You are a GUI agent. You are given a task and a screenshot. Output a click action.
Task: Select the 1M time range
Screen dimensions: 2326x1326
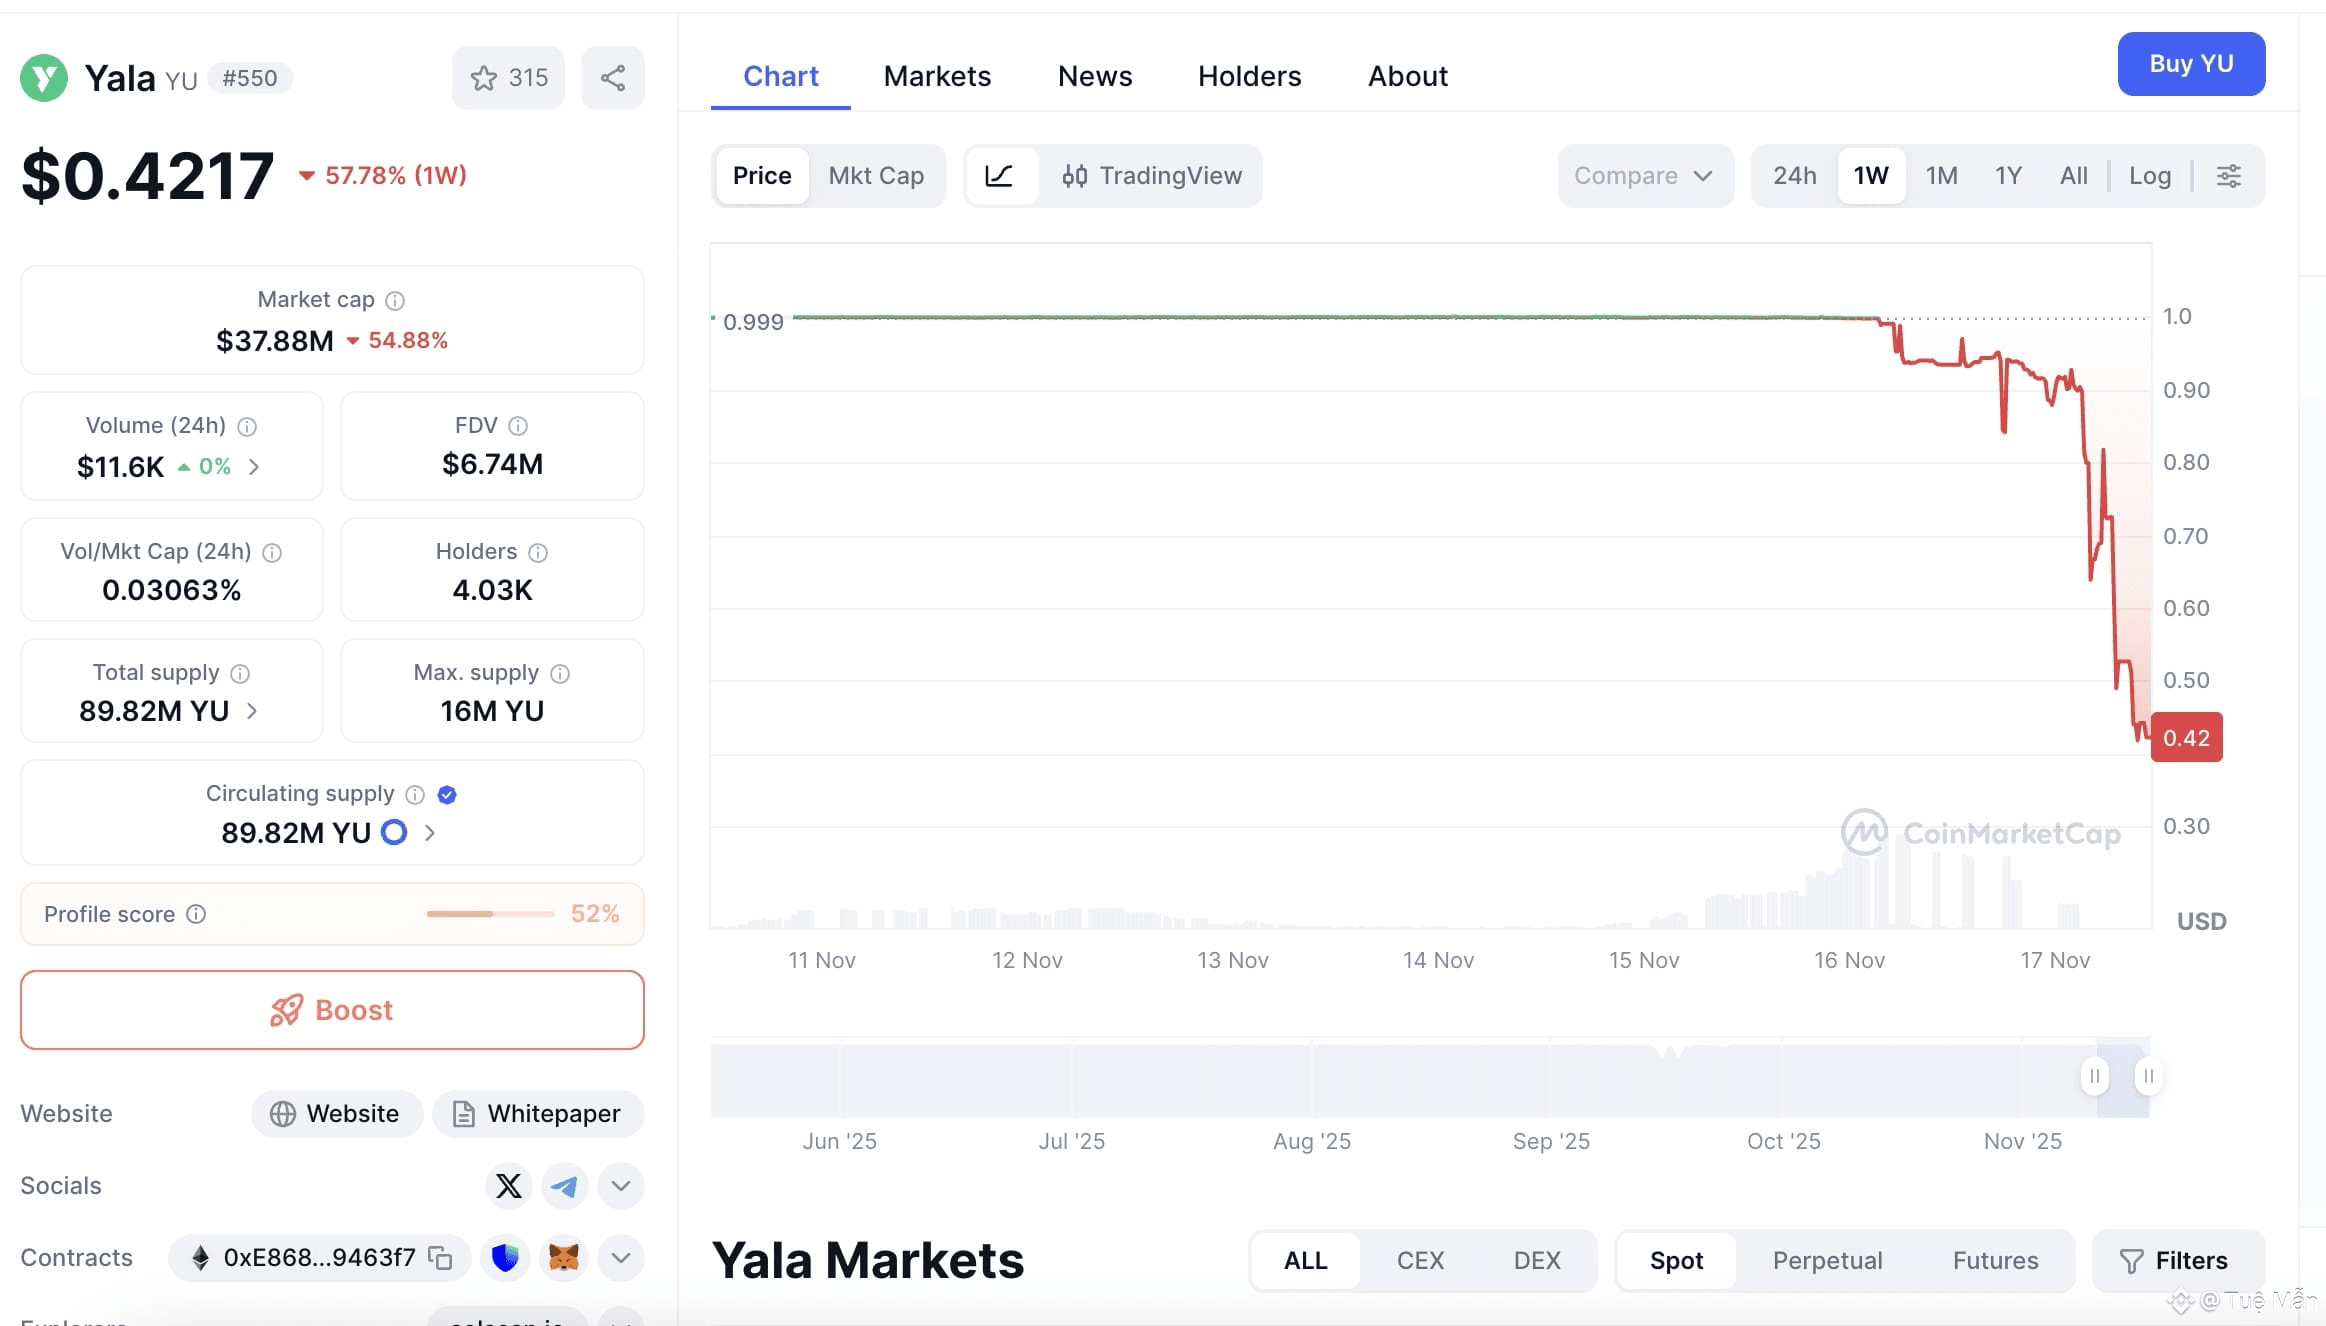click(1942, 176)
